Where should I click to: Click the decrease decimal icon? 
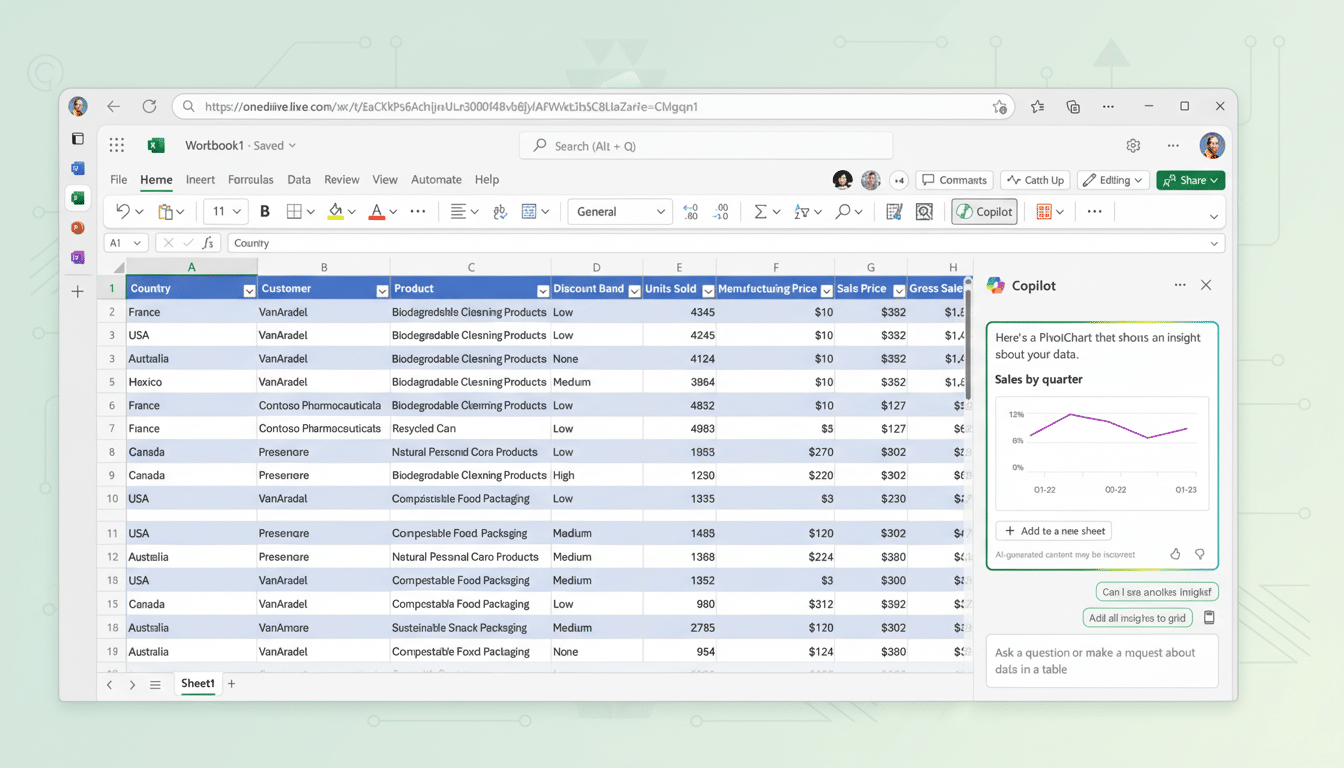pyautogui.click(x=719, y=211)
